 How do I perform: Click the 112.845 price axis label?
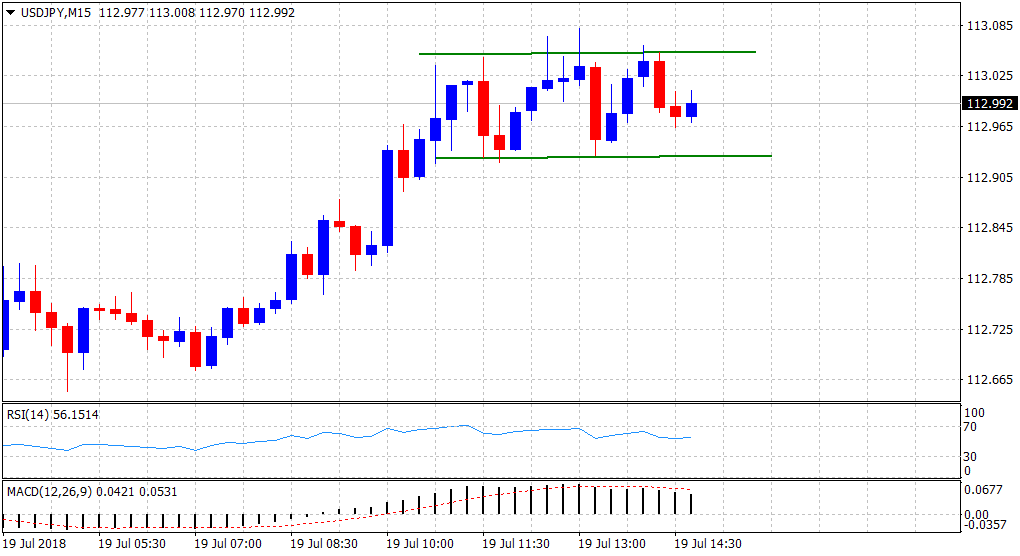pos(990,228)
